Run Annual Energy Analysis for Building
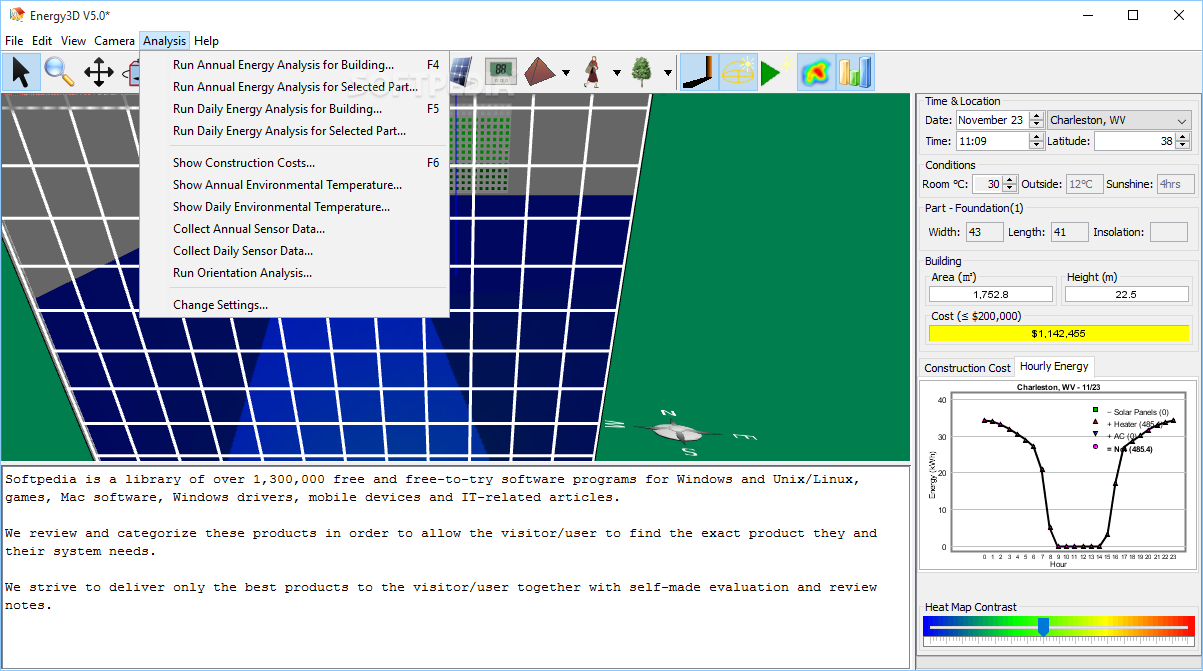This screenshot has width=1203, height=671. click(294, 65)
